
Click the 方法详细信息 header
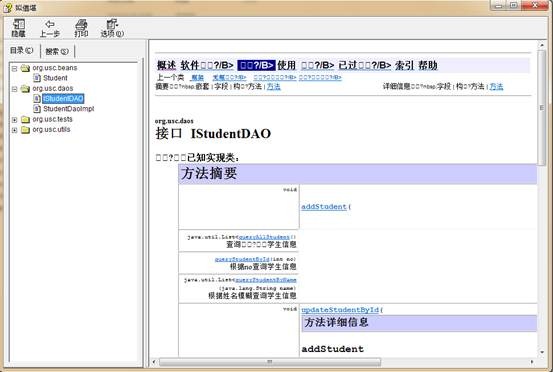[x=419, y=323]
